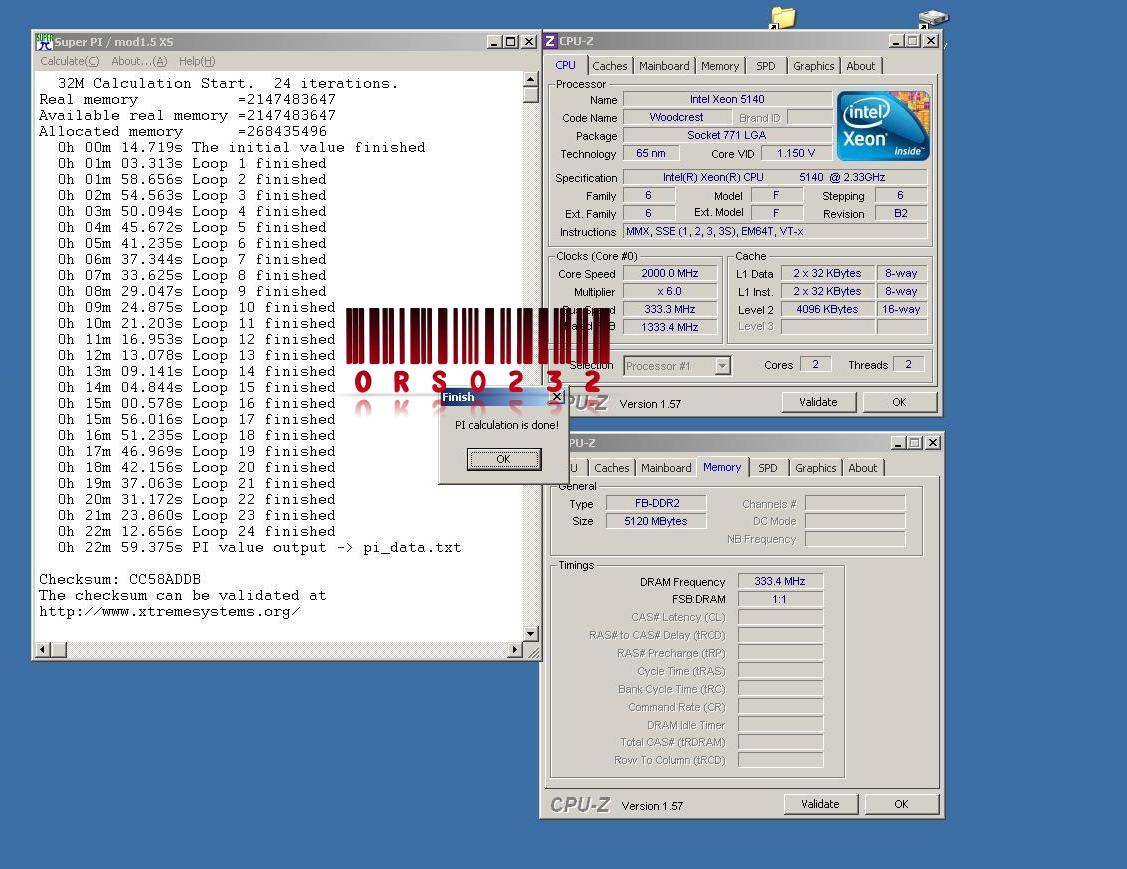
Task: Click the Core Speed value 2000.0 MHz
Action: point(670,273)
